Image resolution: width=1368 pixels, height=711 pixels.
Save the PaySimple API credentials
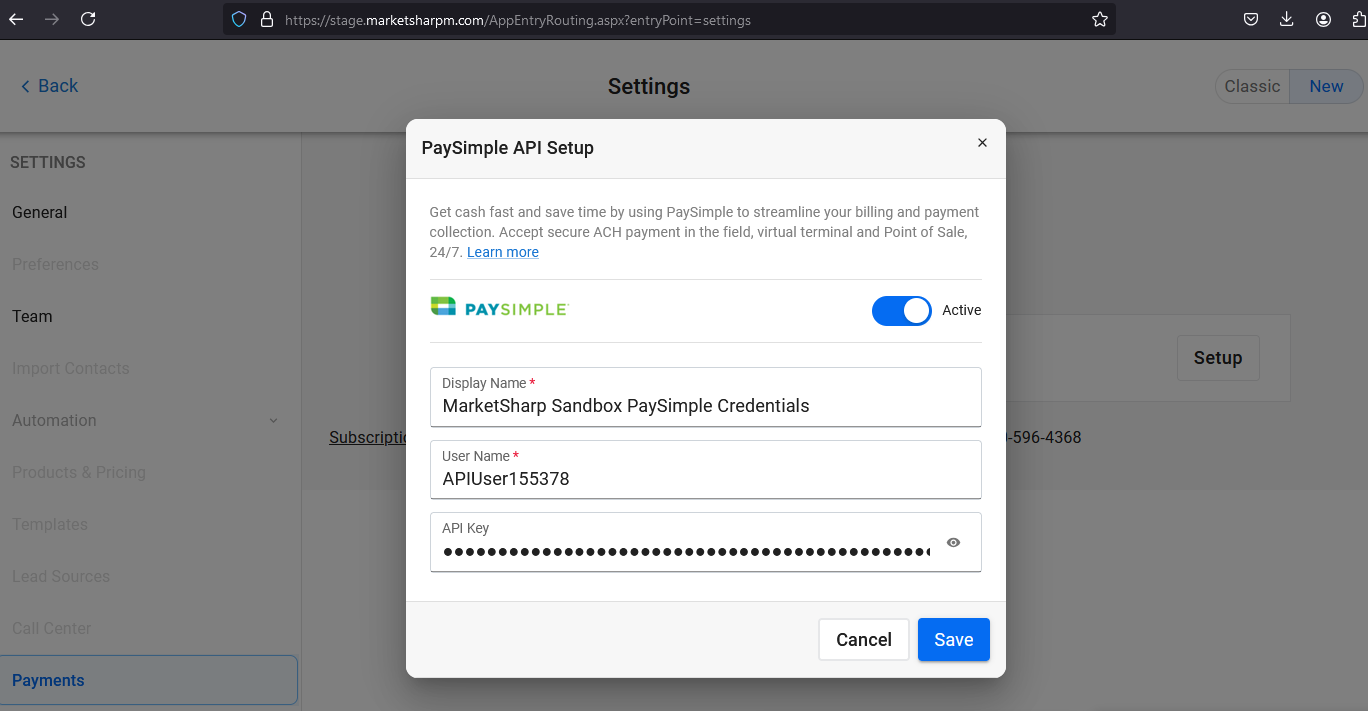coord(954,640)
